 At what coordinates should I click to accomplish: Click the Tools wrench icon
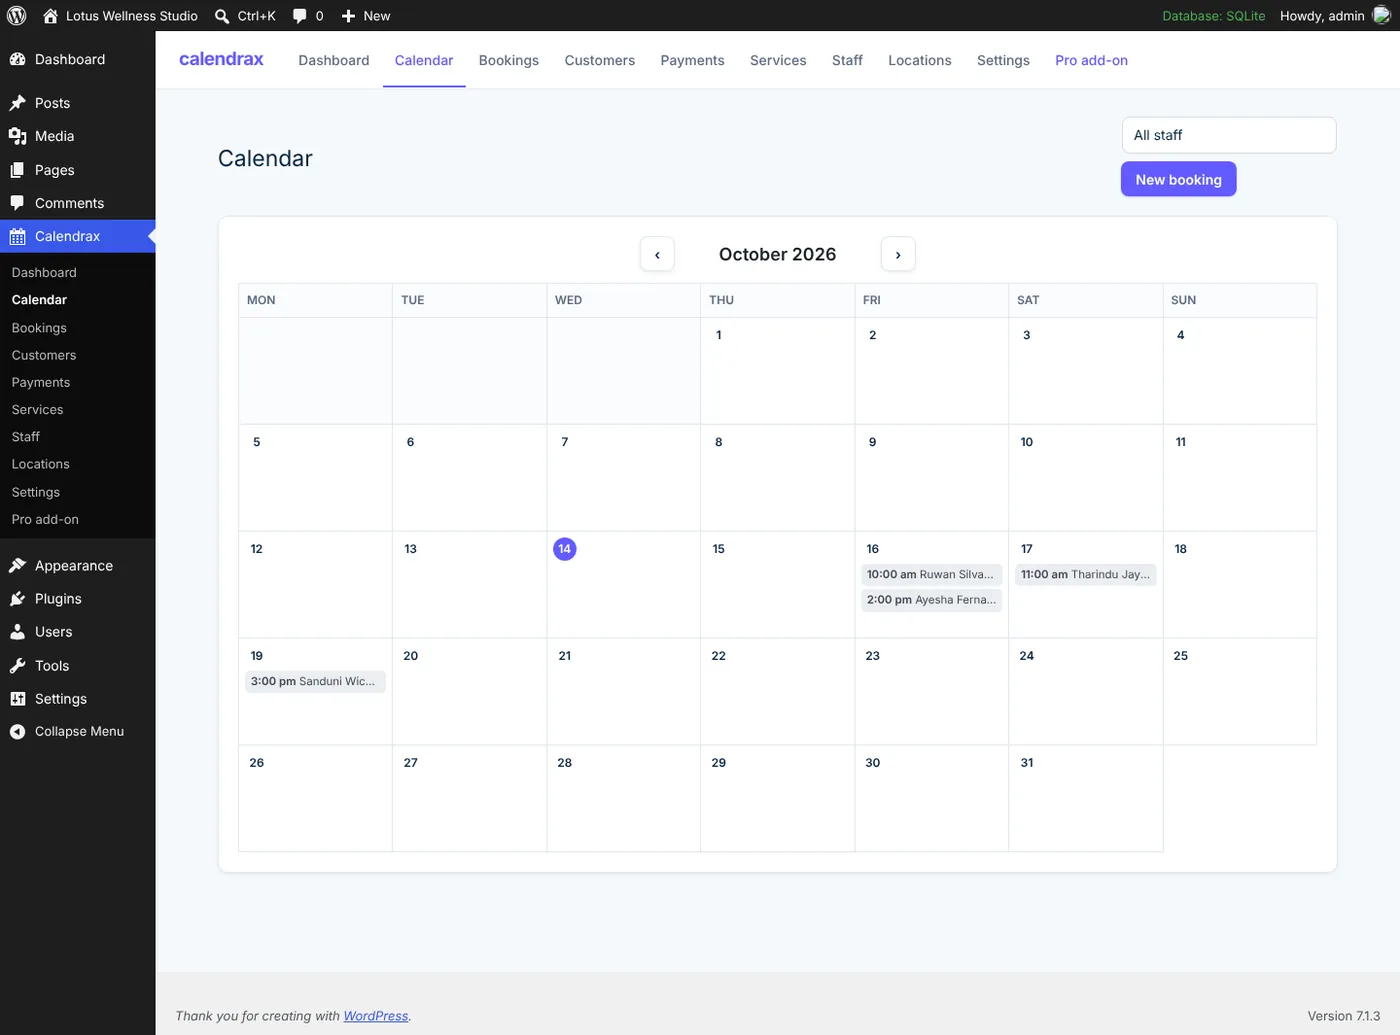coord(18,665)
